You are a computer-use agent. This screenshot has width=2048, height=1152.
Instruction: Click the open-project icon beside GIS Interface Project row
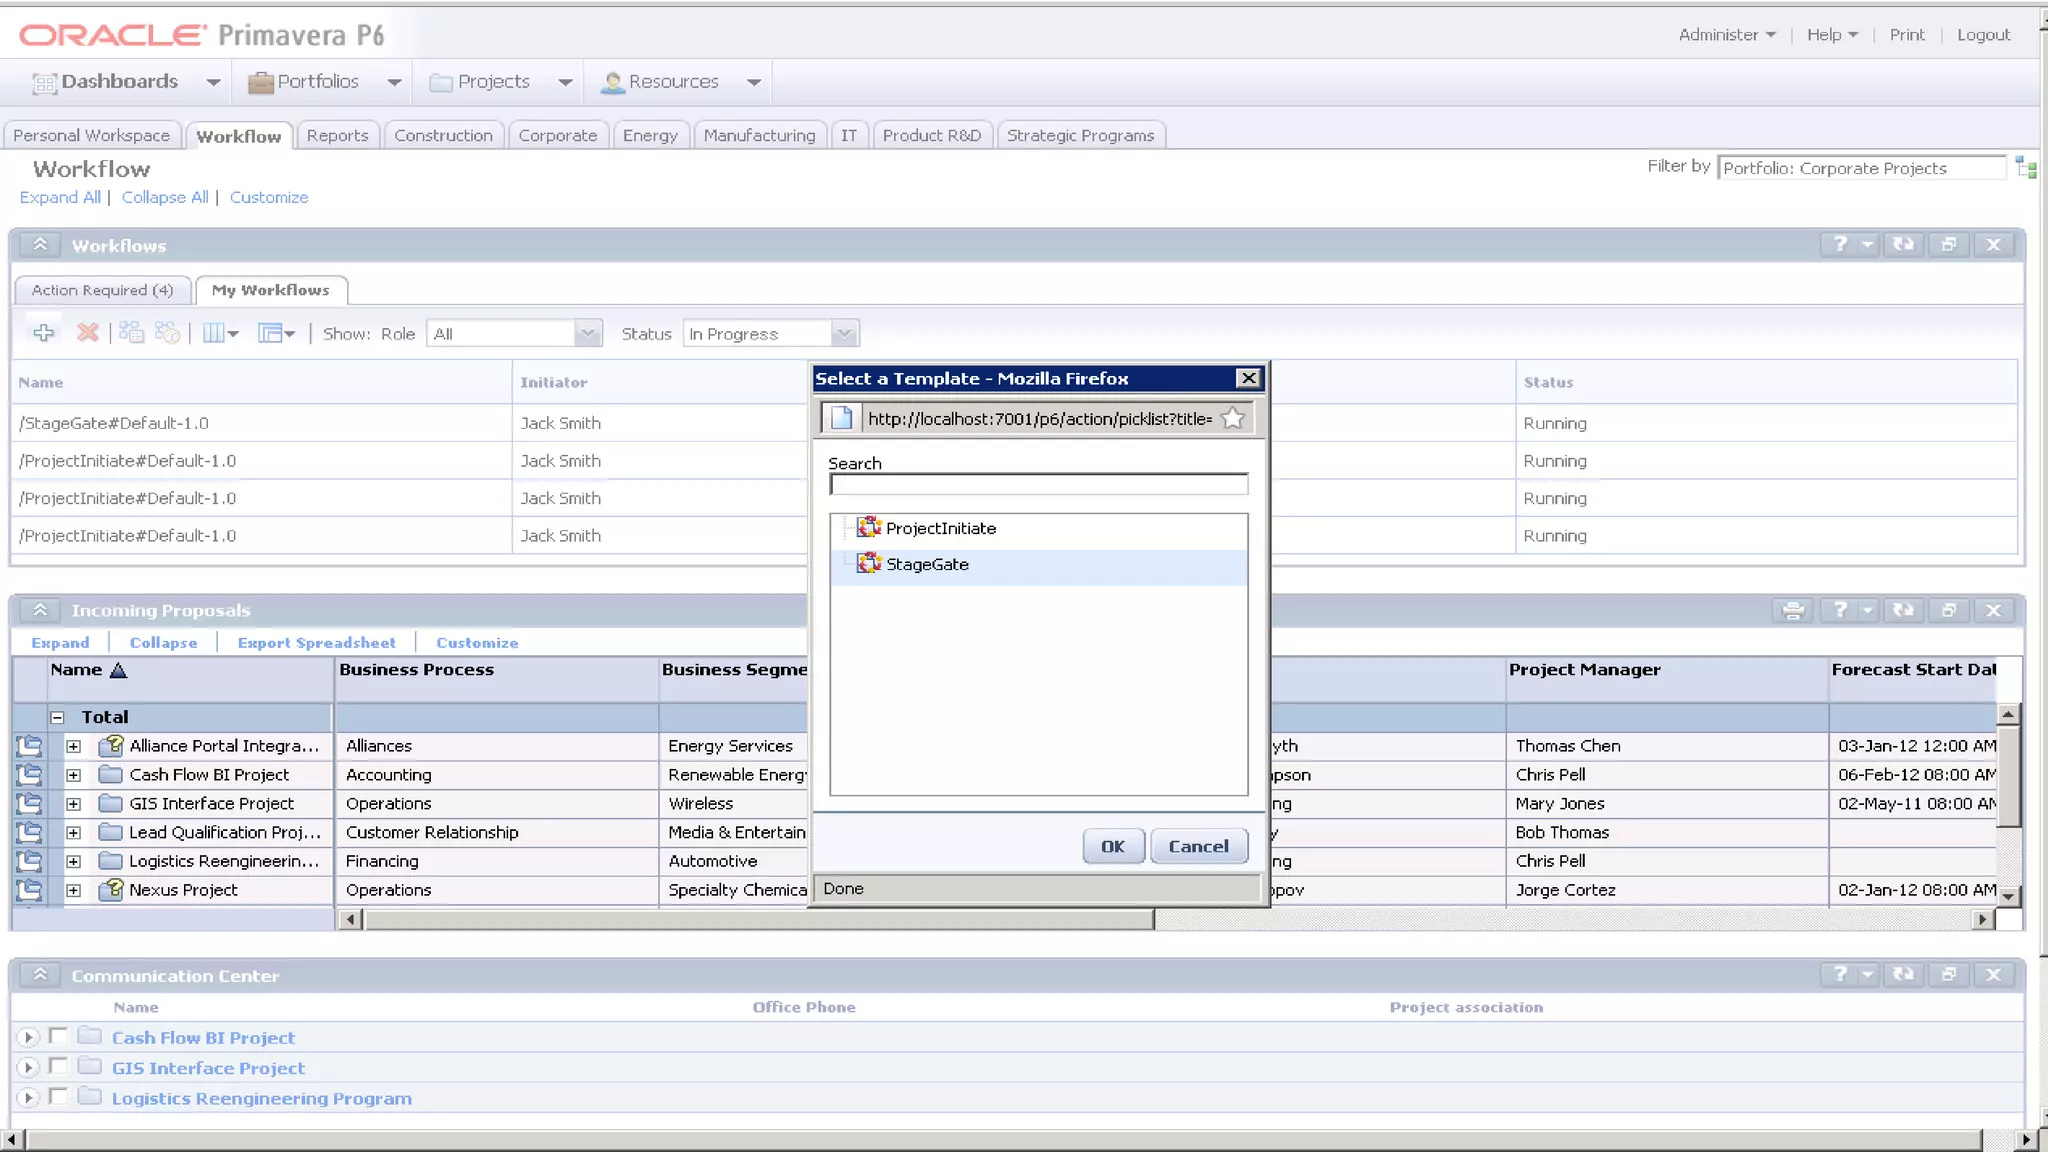(29, 803)
